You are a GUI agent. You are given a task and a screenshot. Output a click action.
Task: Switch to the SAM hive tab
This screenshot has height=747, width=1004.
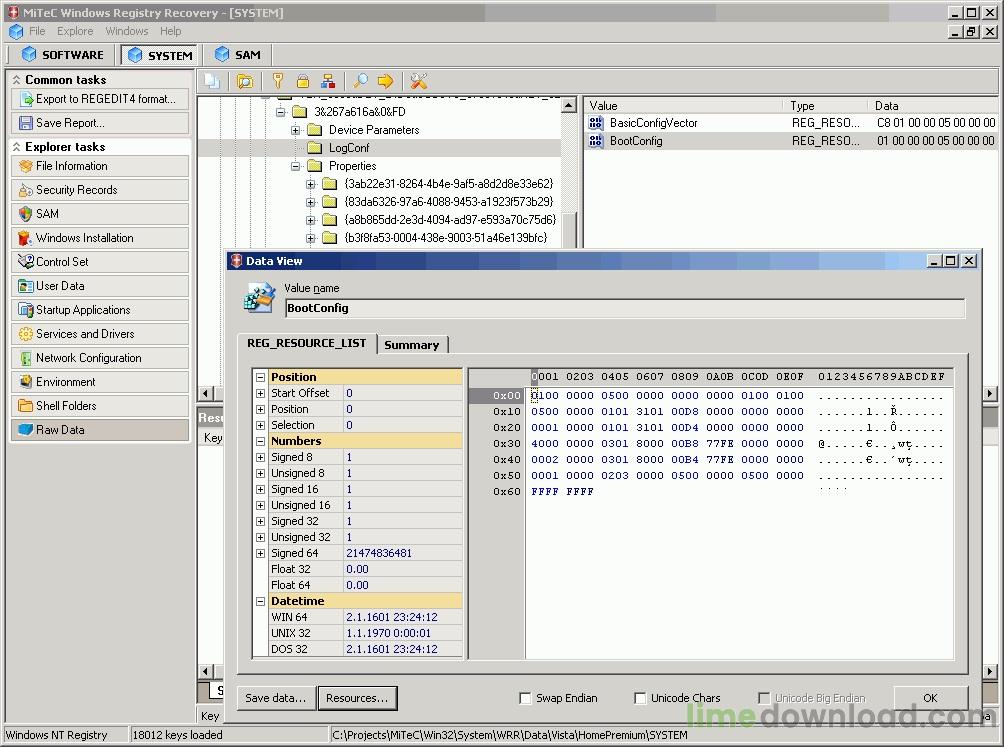coord(238,55)
